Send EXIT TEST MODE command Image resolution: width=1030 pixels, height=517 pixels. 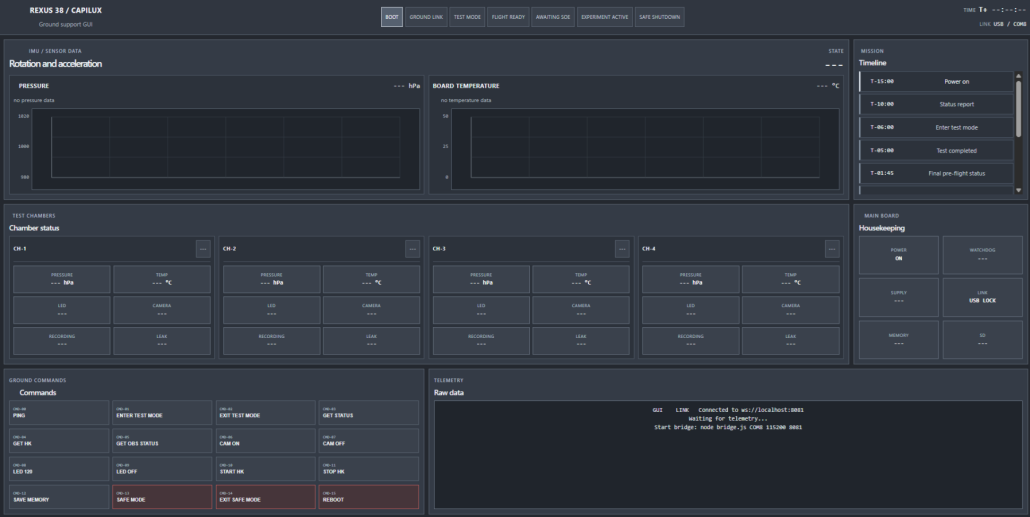click(265, 413)
